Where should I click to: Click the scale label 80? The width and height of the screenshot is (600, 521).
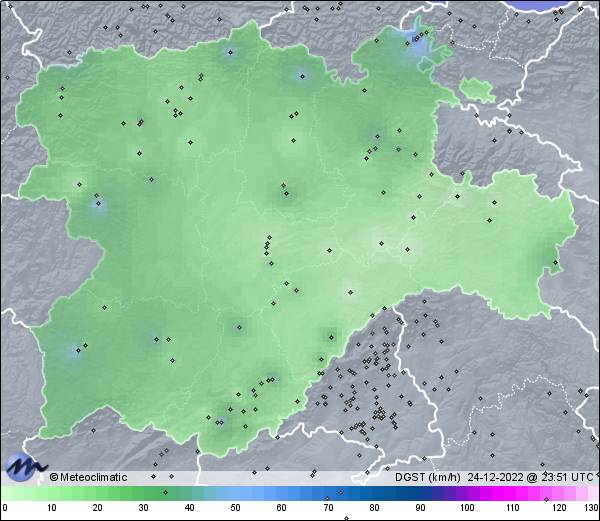coord(374,508)
